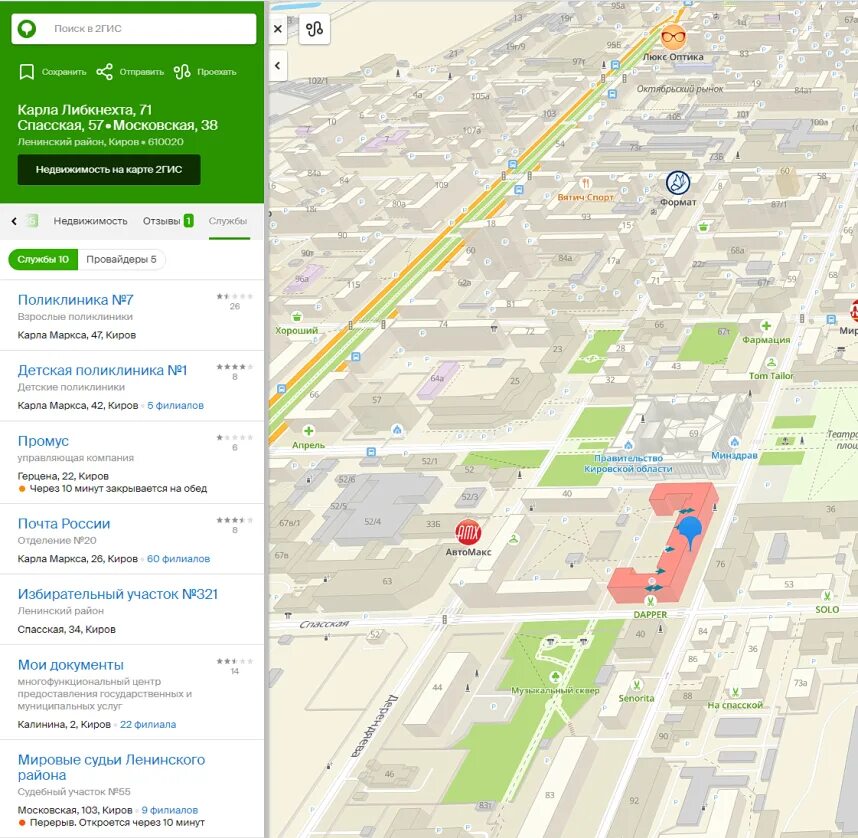858x838 pixels.
Task: Click the Апрель pharmacy cross icon
Action: coord(309,431)
